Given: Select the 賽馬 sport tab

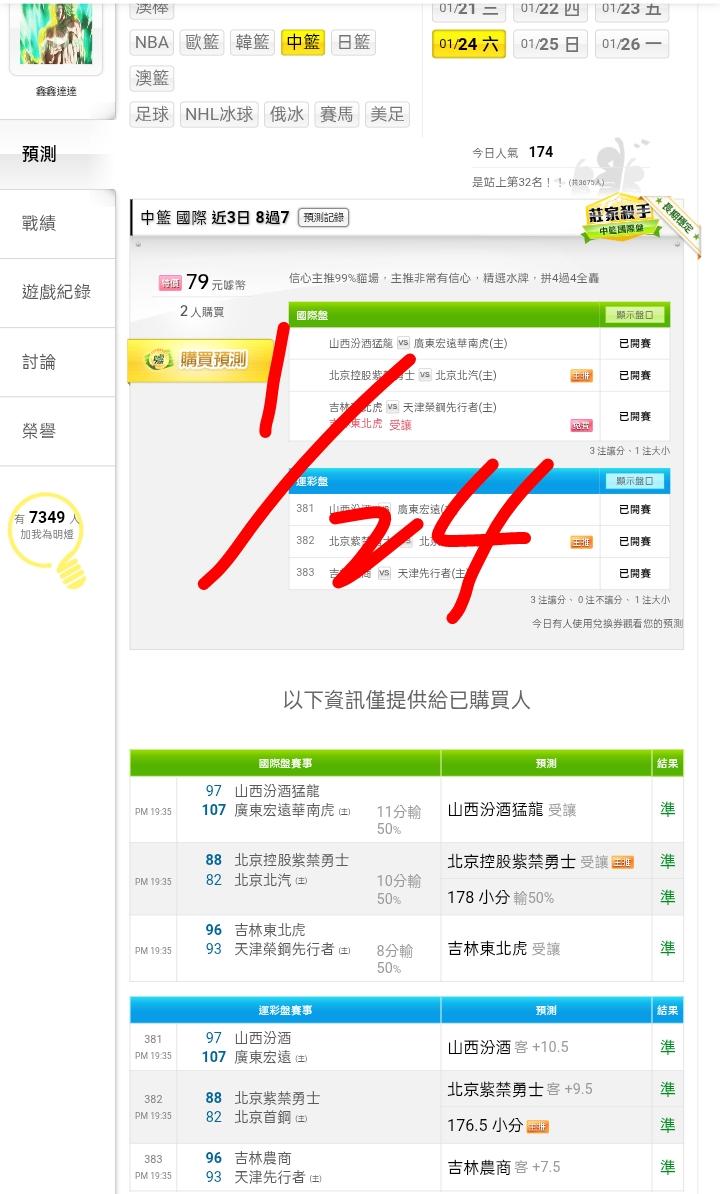Looking at the screenshot, I should point(336,114).
